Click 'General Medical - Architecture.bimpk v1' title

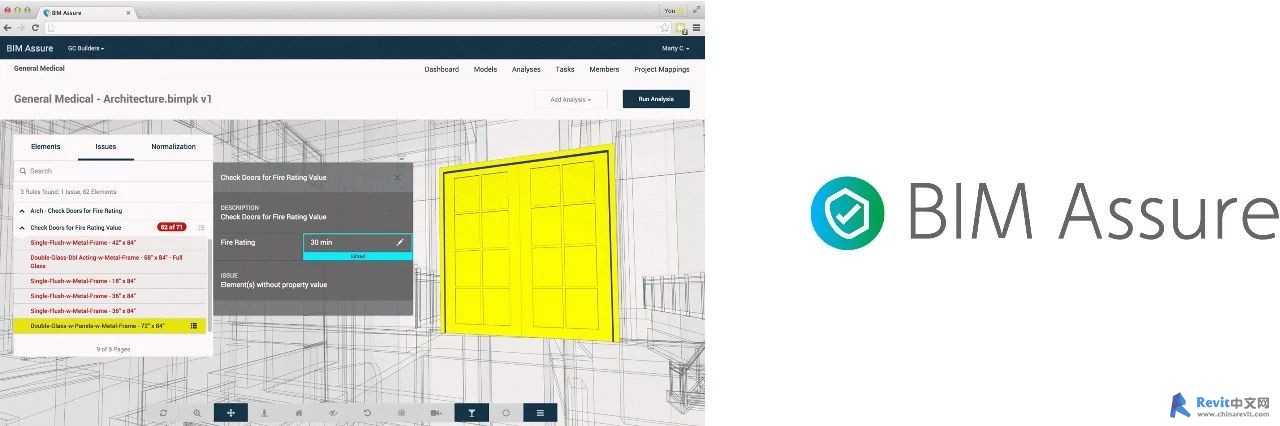[x=113, y=99]
